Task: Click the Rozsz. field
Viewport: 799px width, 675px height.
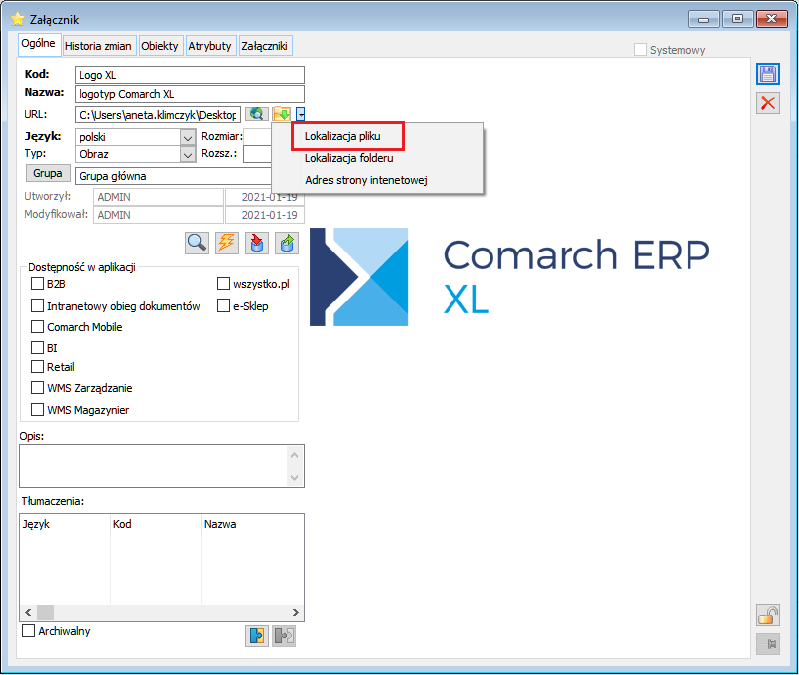Action: coord(257,154)
